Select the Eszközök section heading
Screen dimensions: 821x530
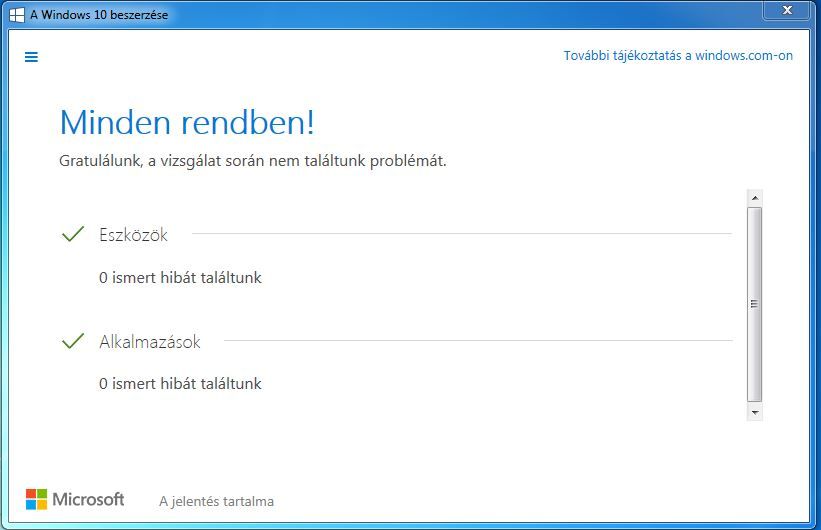[134, 235]
